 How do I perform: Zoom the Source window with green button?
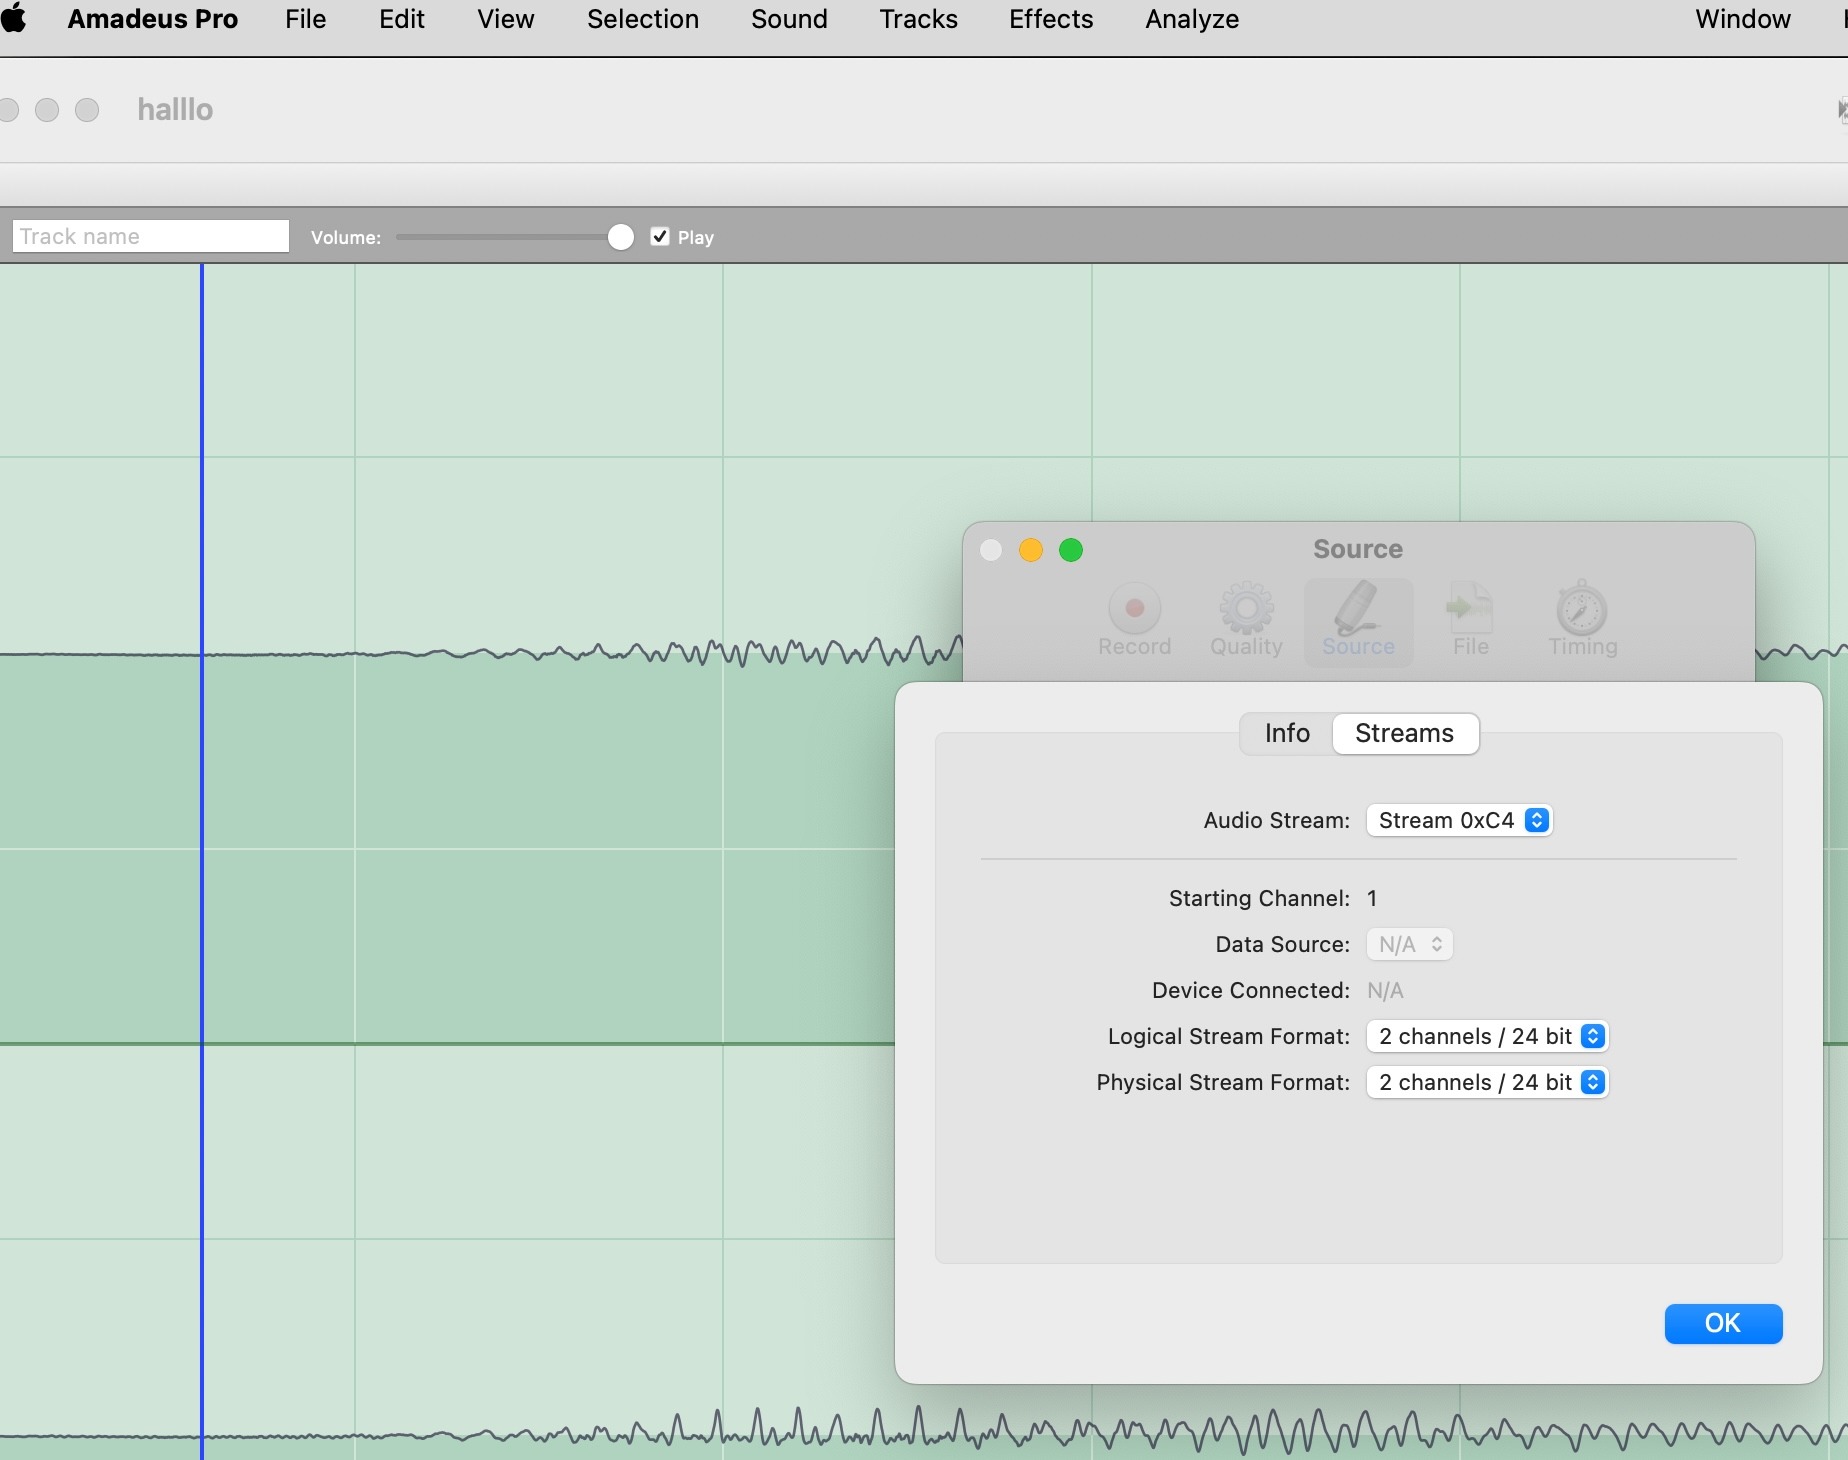1071,550
